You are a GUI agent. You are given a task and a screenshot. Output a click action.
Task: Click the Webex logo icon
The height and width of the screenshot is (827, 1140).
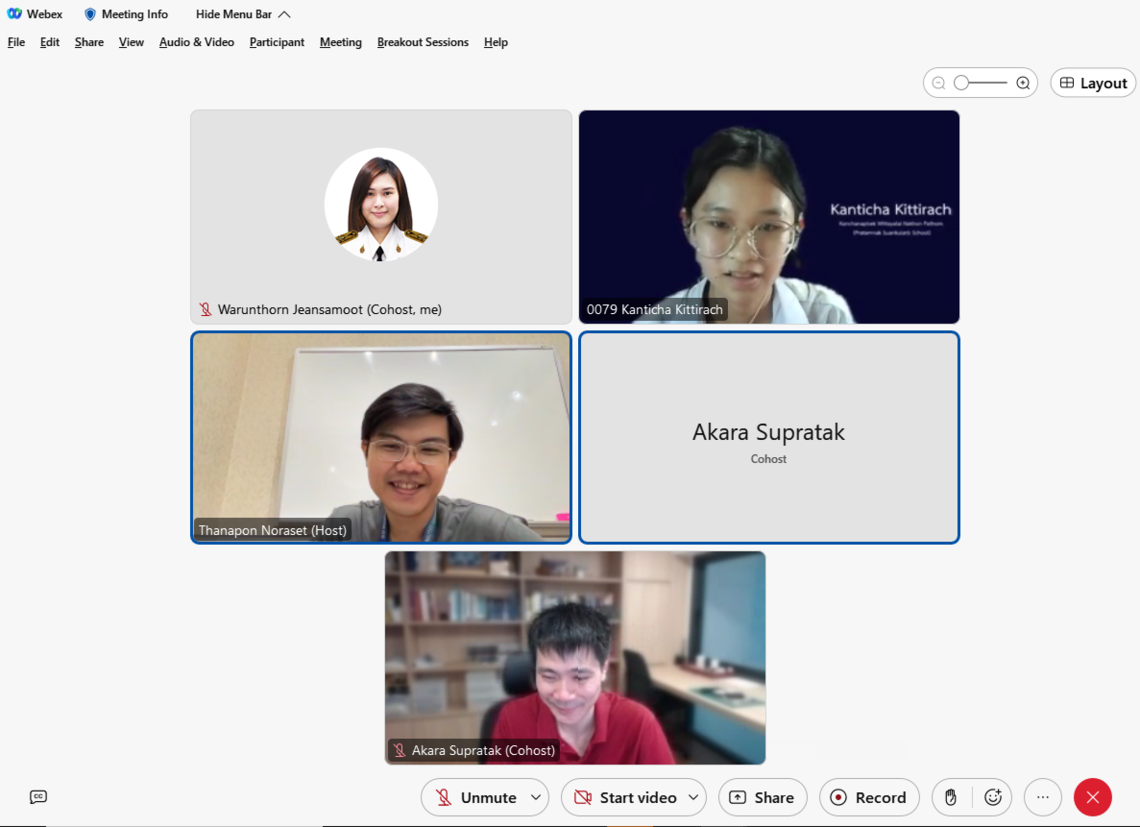[x=14, y=14]
